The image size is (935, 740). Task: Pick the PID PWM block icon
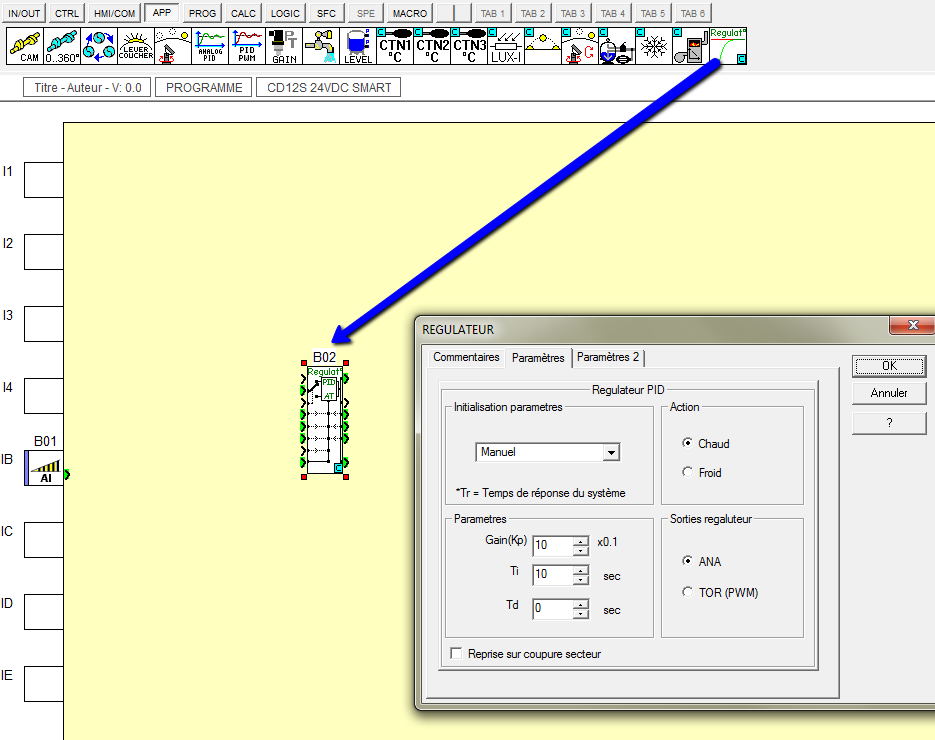[x=247, y=46]
